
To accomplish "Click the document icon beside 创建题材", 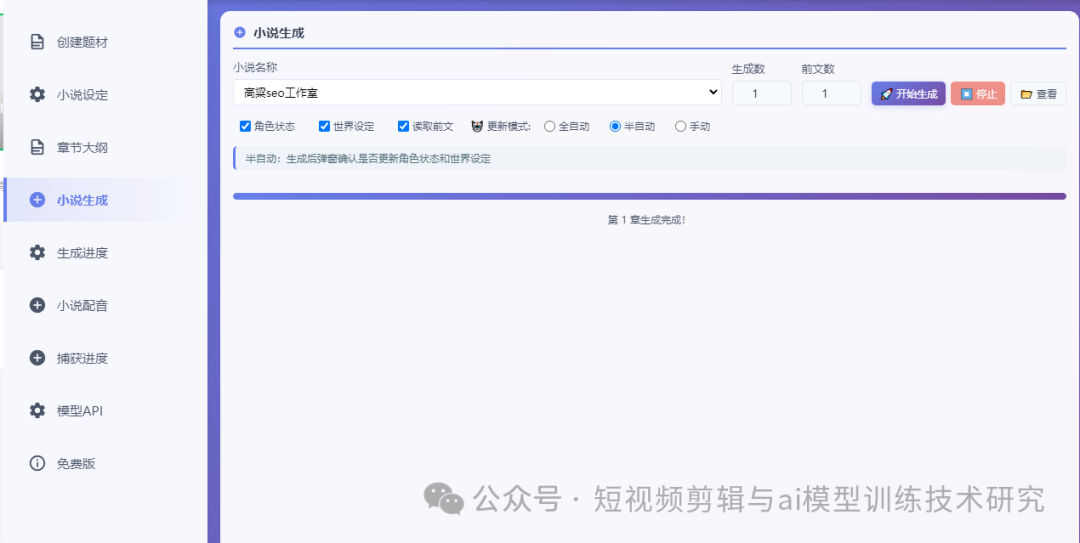I will tap(37, 42).
